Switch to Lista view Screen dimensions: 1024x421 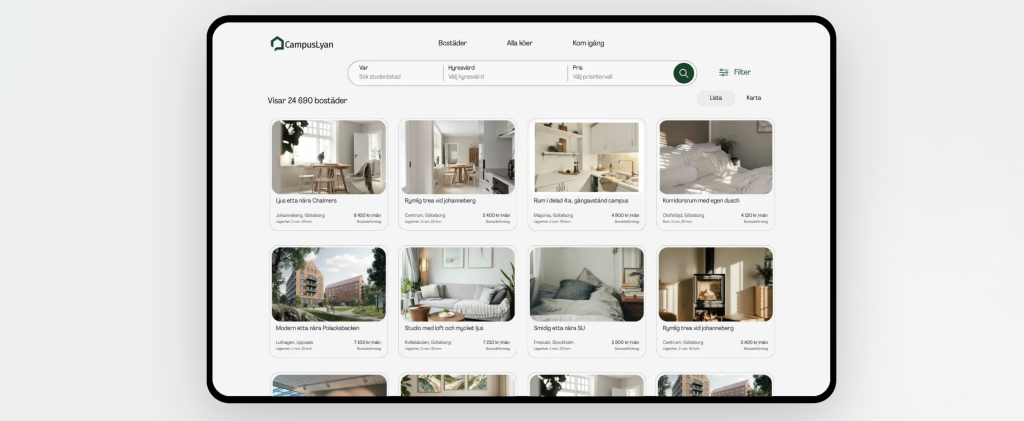point(715,98)
